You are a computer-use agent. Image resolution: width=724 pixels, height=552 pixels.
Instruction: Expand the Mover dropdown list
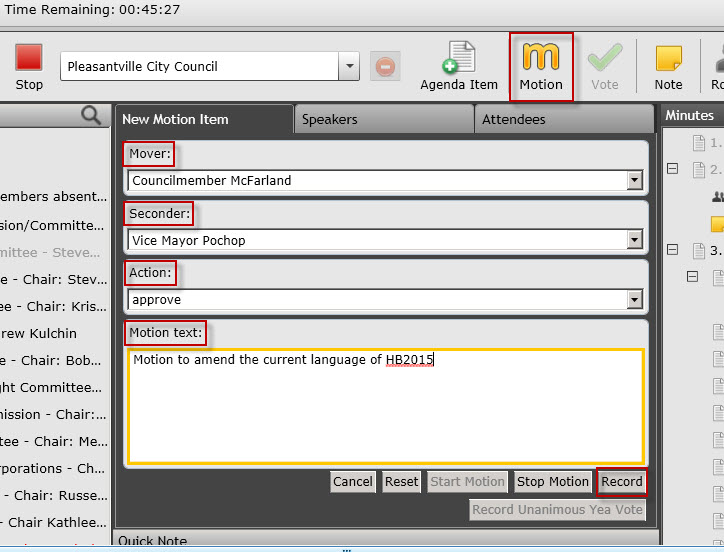[633, 181]
